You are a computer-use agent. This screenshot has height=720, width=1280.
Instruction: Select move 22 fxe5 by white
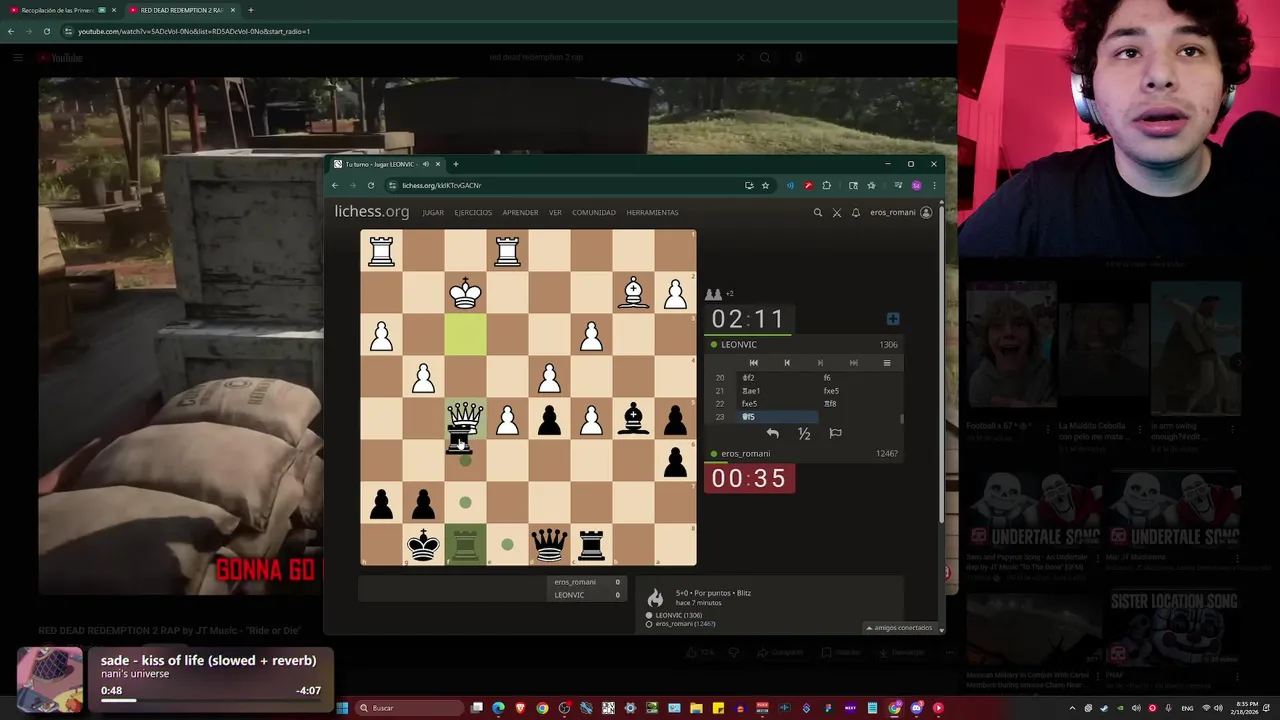pyautogui.click(x=778, y=404)
